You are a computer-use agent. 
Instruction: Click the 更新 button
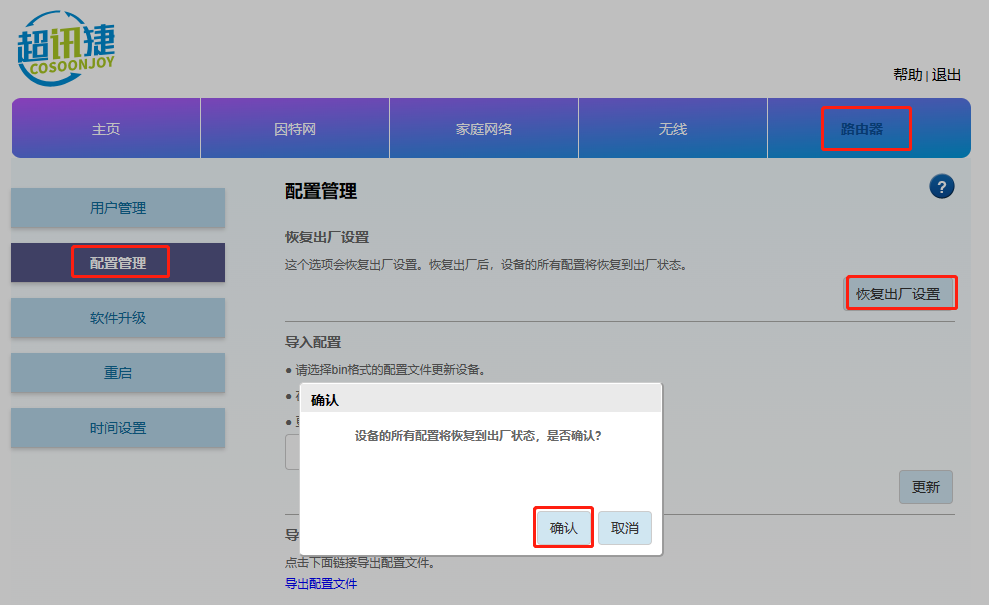pyautogui.click(x=925, y=487)
